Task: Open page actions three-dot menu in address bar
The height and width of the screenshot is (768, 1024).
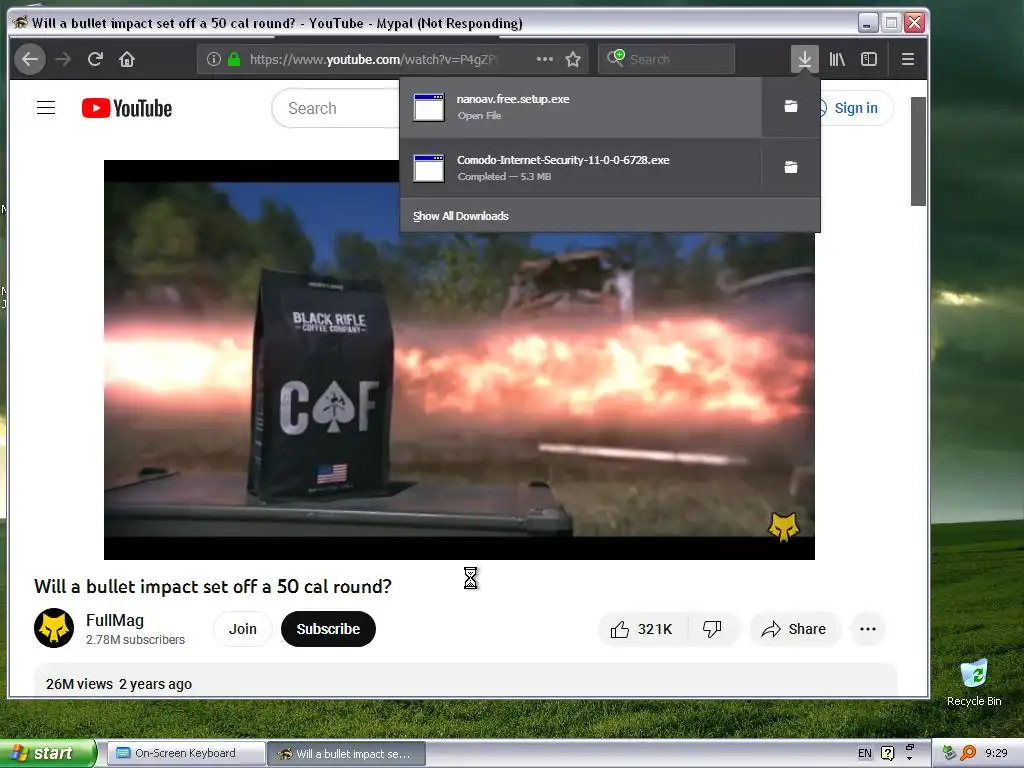Action: 545,59
